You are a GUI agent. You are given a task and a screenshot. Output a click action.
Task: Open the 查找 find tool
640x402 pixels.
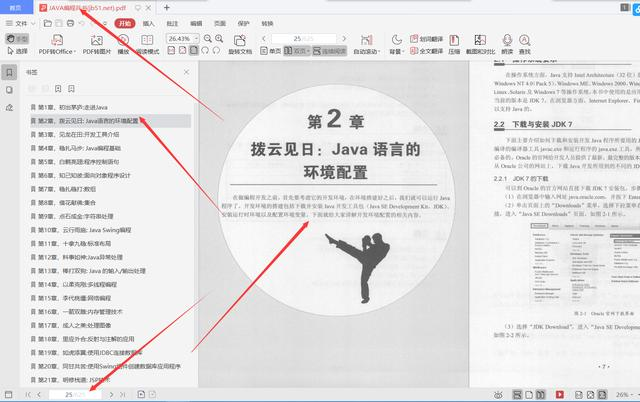[x=524, y=44]
